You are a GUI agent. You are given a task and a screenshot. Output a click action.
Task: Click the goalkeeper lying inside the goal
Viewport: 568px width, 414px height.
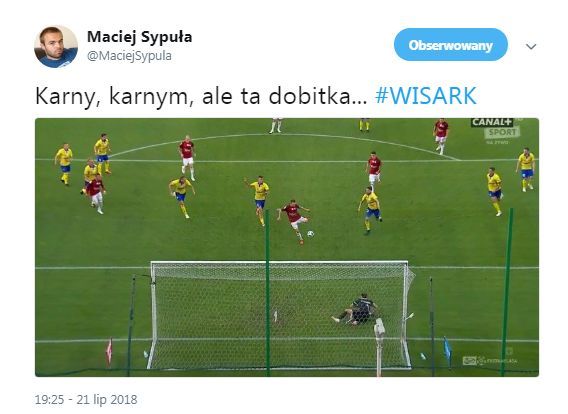click(356, 311)
